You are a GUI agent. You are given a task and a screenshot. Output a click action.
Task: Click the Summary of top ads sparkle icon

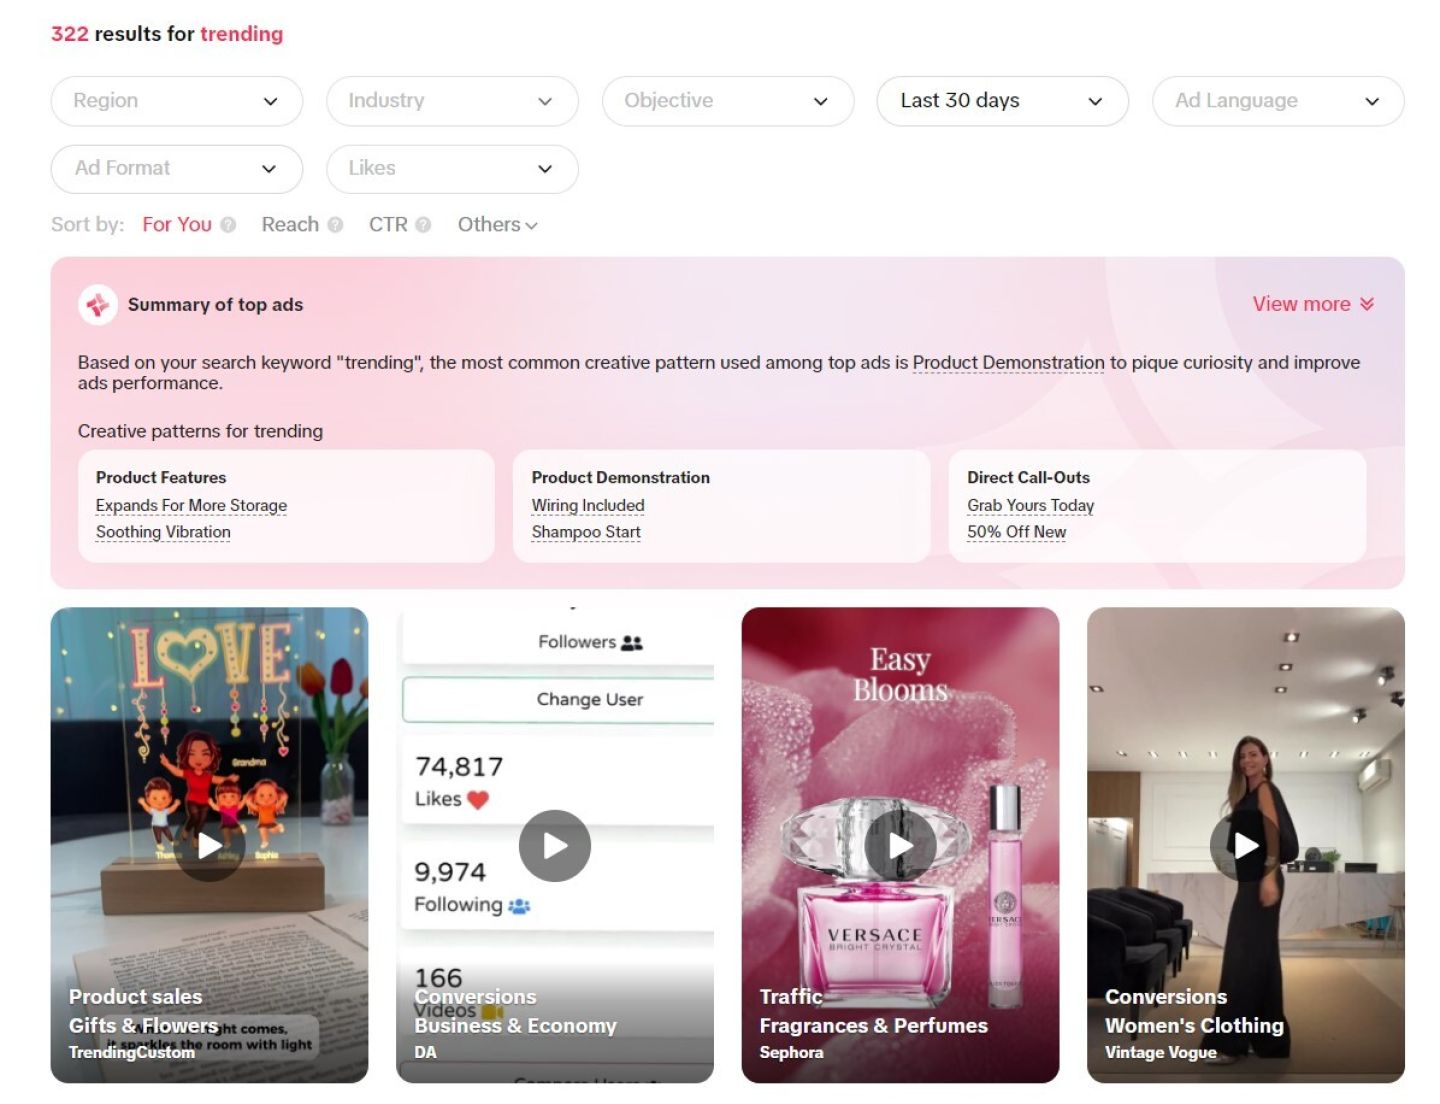coord(97,305)
